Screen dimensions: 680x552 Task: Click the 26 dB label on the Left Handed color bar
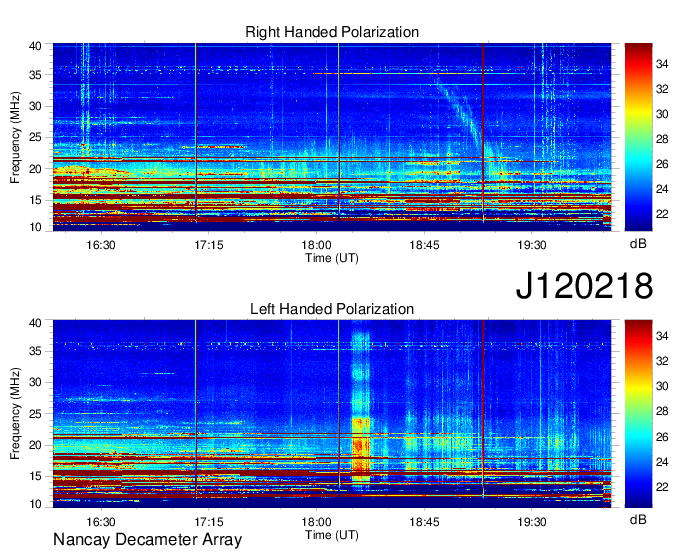[662, 437]
